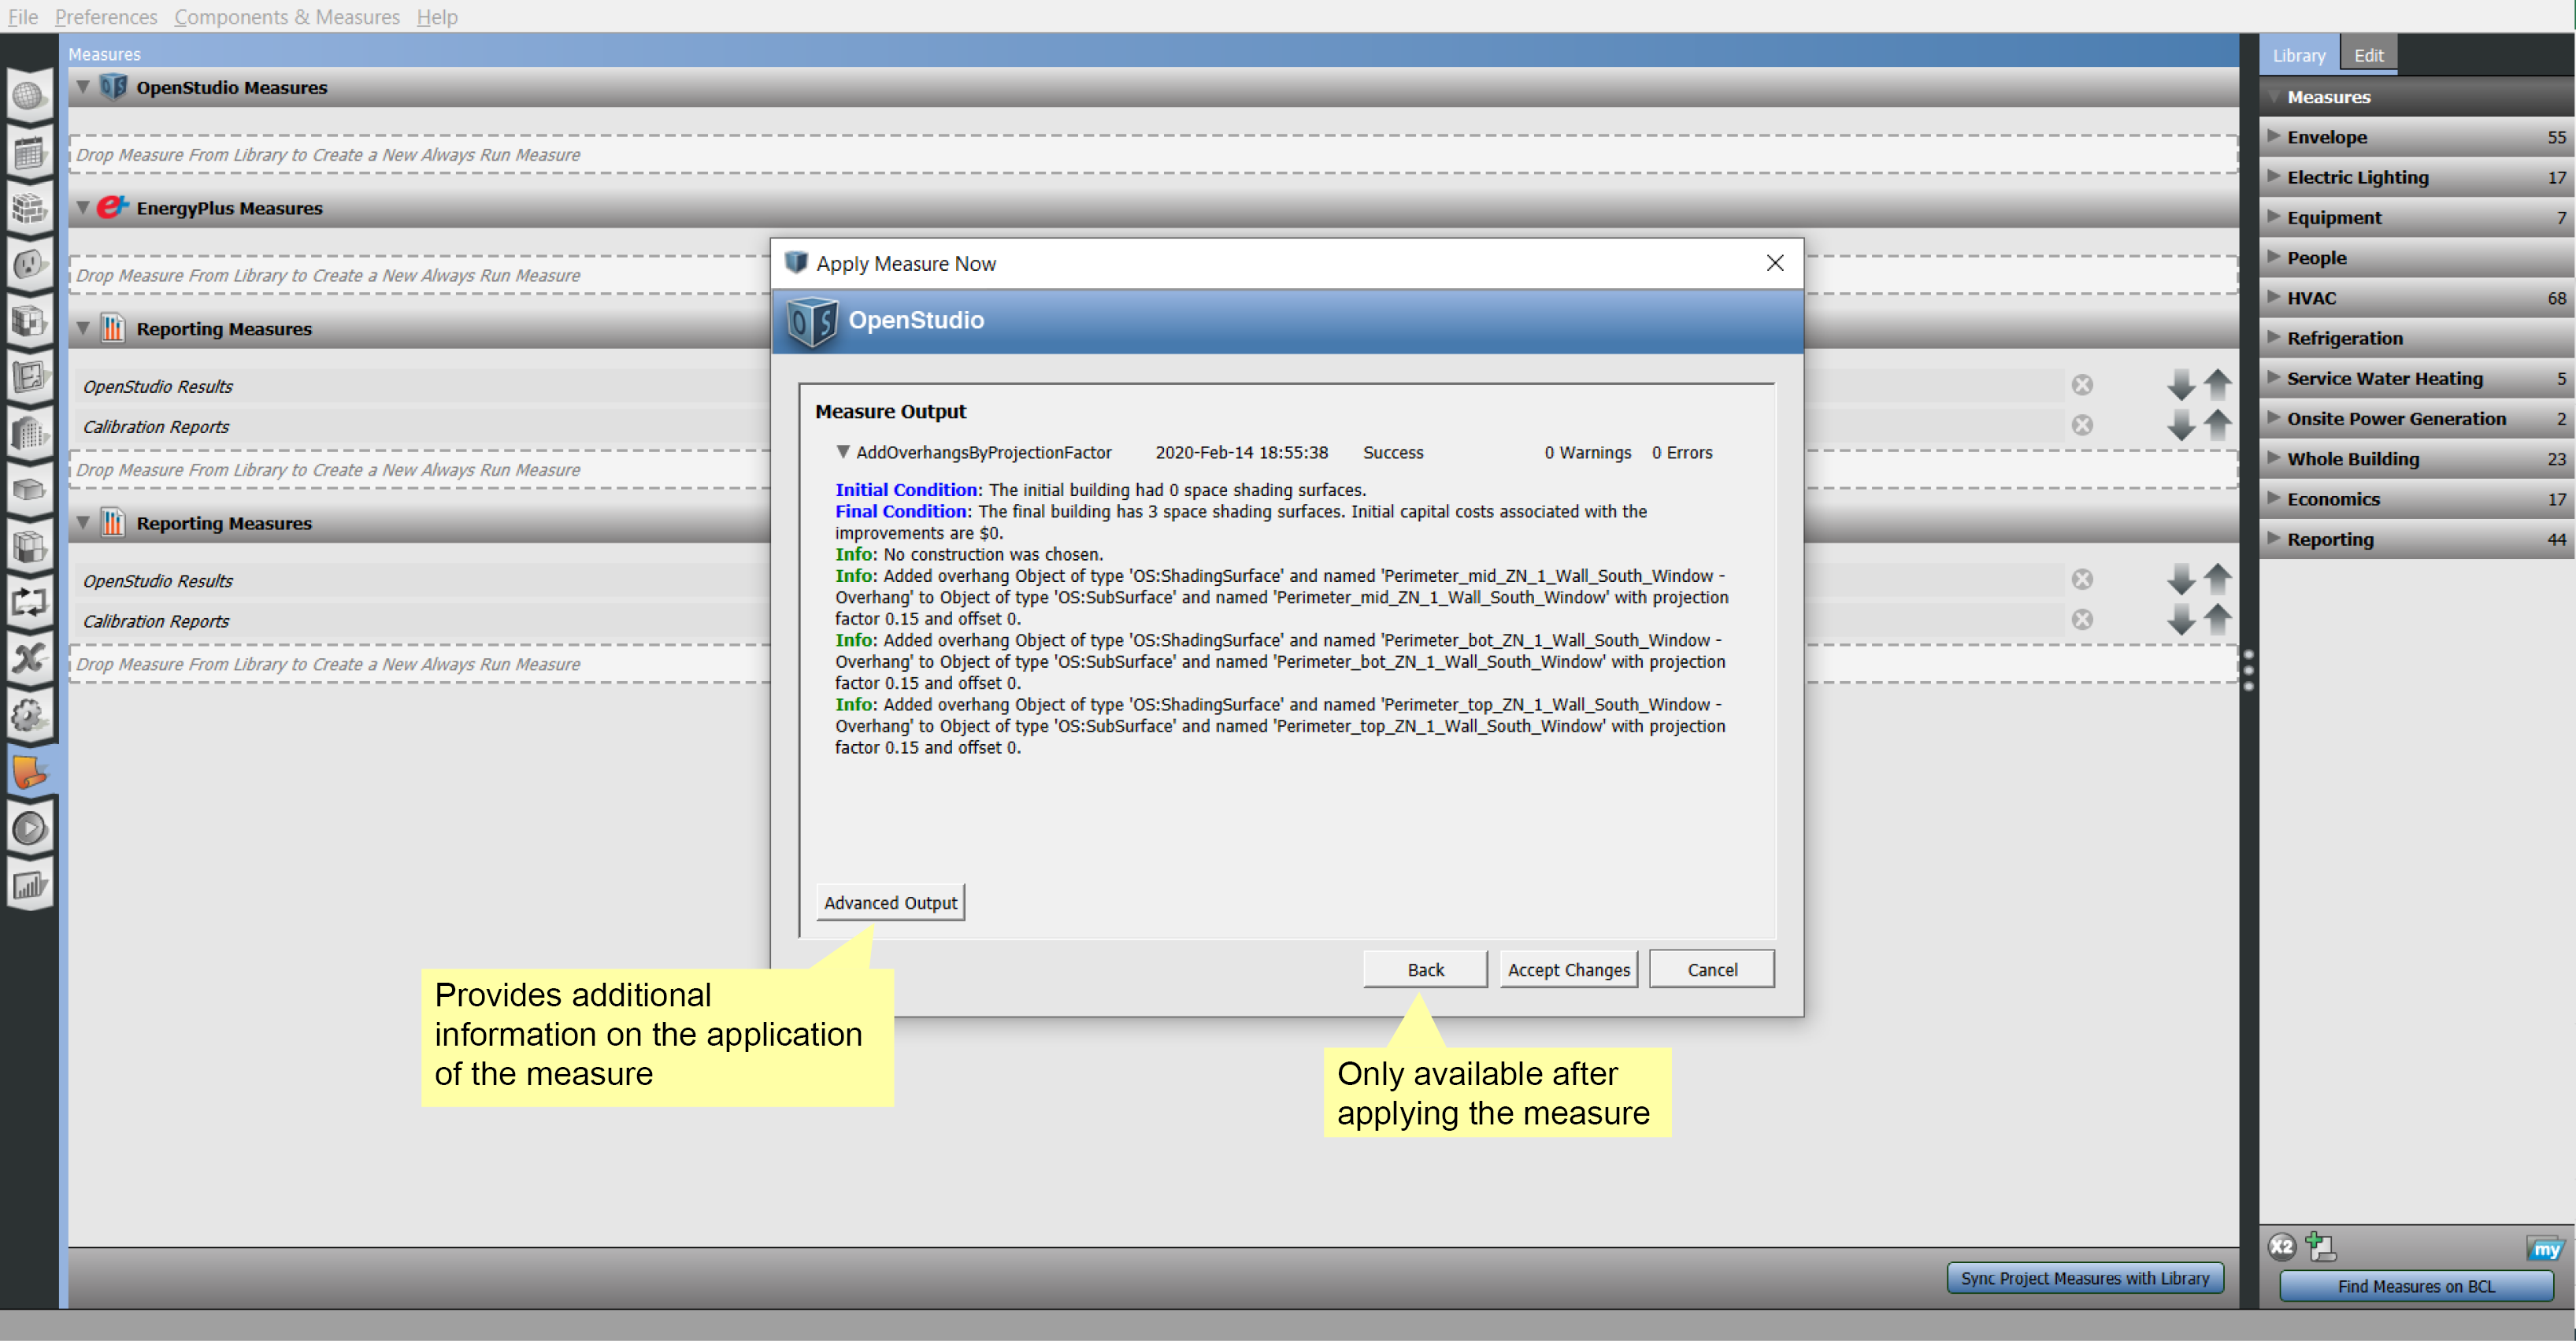This screenshot has height=1341, width=2576.
Task: Select the Facility building icon
Action: 30,434
